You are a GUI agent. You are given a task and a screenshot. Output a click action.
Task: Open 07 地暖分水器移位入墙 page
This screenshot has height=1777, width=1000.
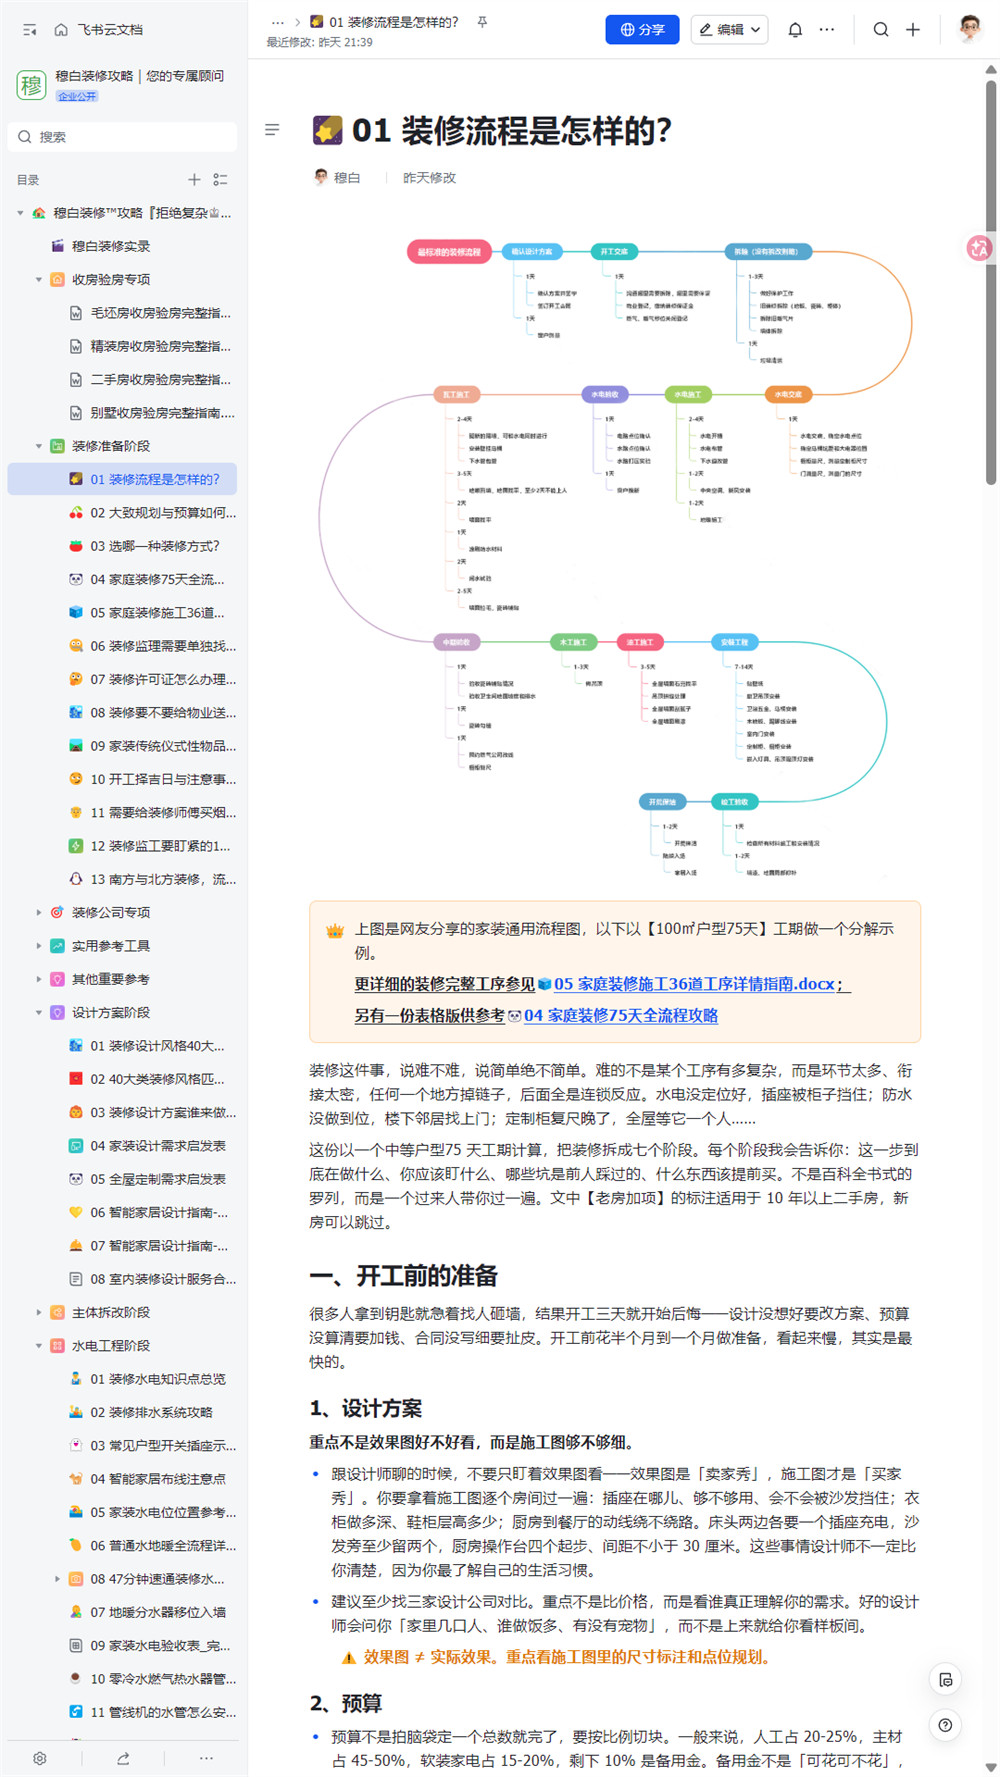[x=123, y=1612]
